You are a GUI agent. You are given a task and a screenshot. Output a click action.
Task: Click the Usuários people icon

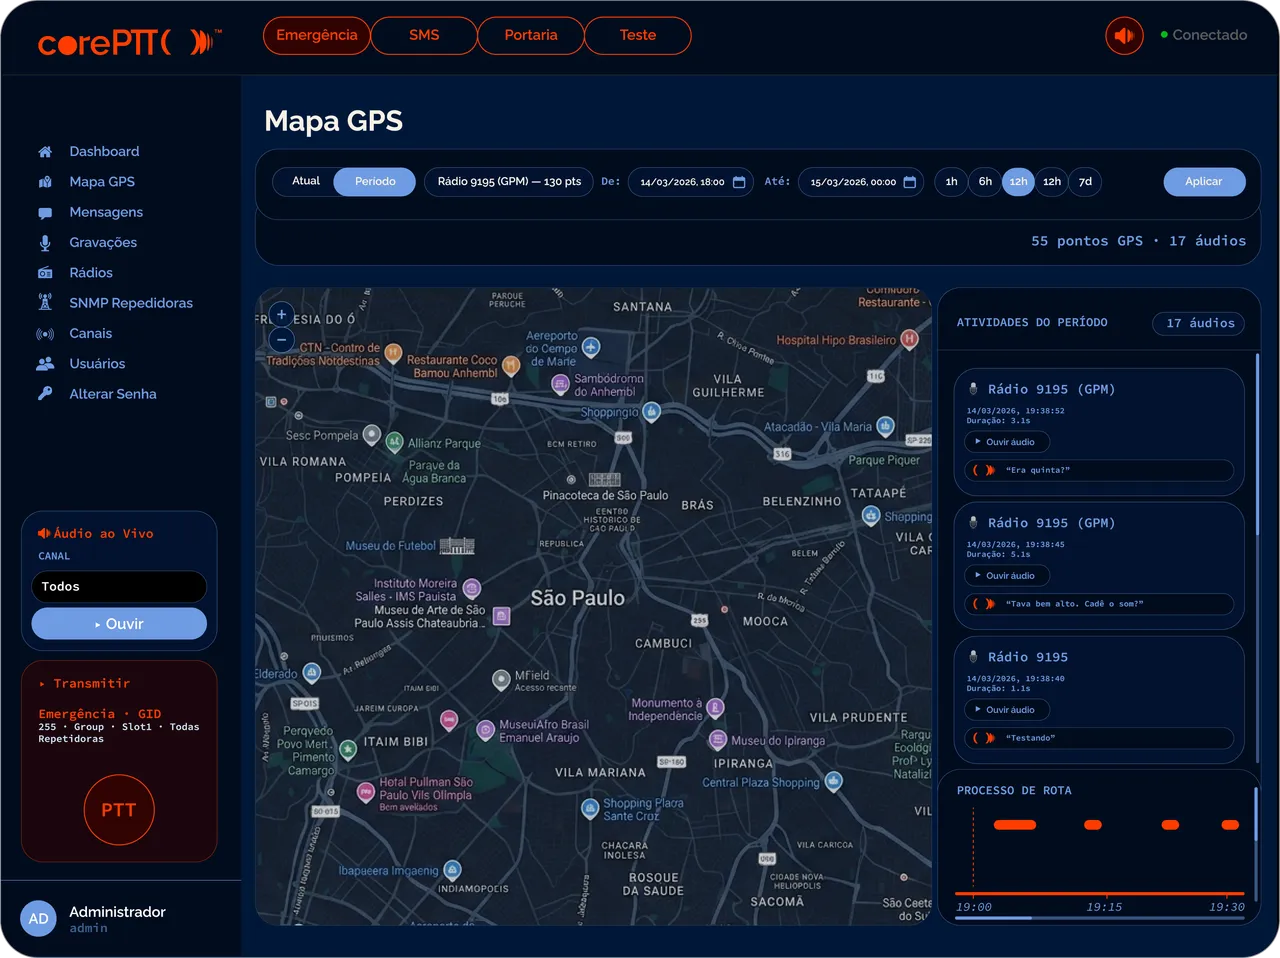coord(45,364)
